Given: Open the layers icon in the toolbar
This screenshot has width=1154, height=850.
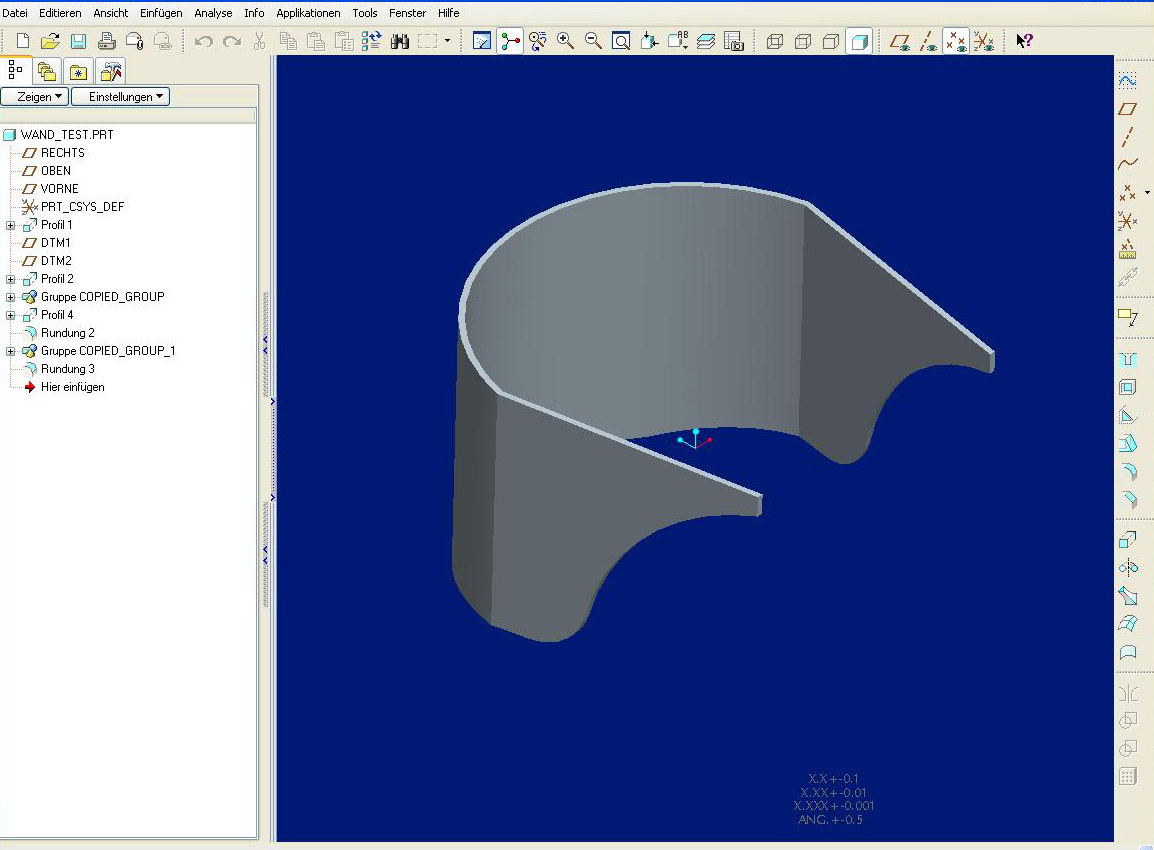Looking at the screenshot, I should point(706,41).
